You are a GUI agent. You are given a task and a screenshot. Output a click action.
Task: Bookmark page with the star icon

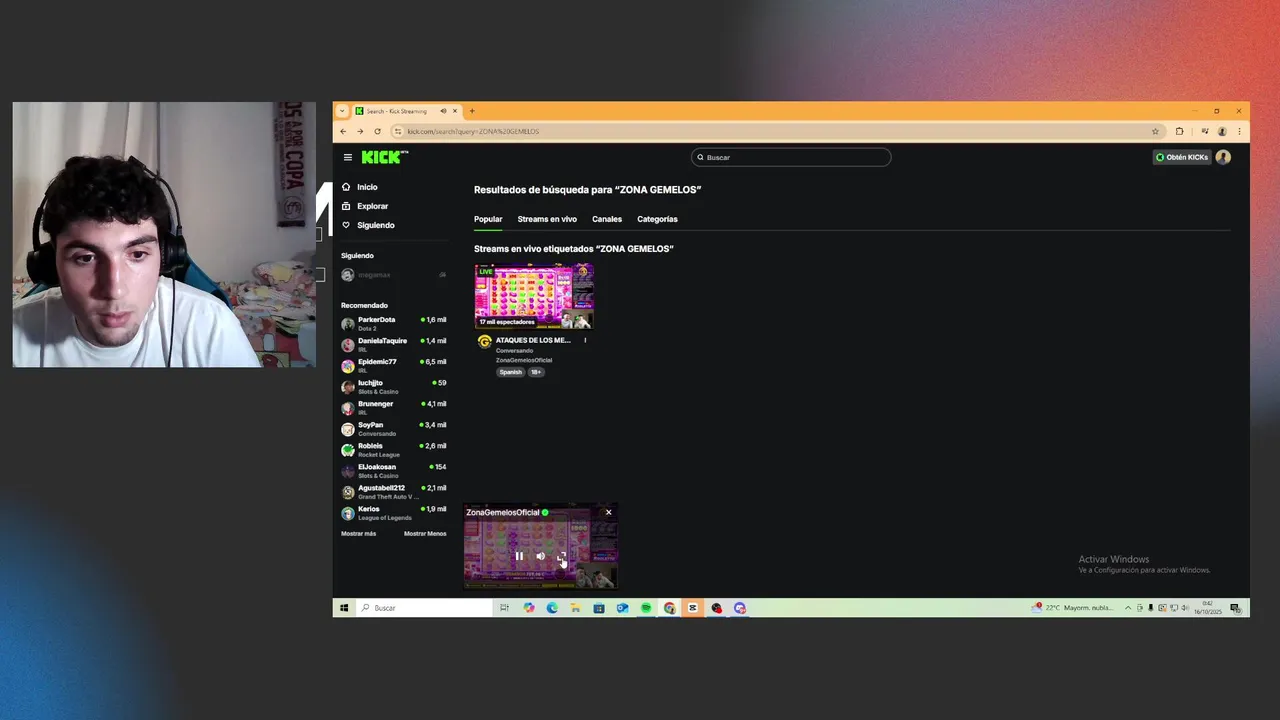pos(1155,131)
